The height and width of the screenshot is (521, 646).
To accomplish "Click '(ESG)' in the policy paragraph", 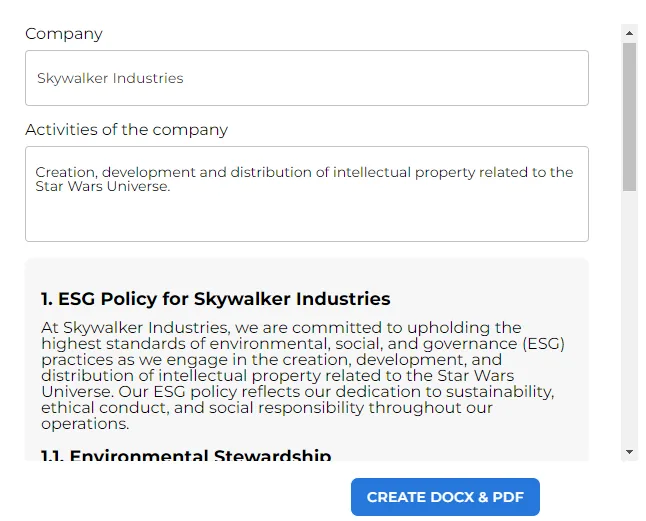I will click(543, 343).
